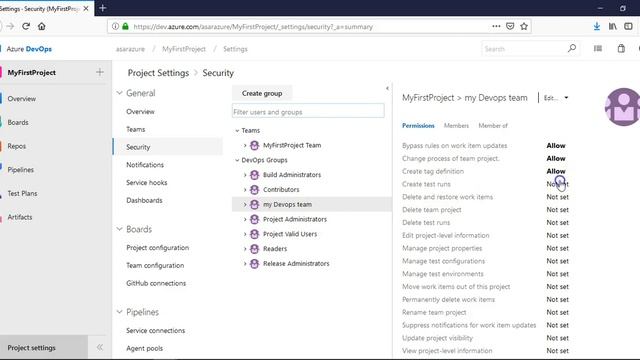Open a new browser tab
The image size is (640, 360).
(102, 8)
